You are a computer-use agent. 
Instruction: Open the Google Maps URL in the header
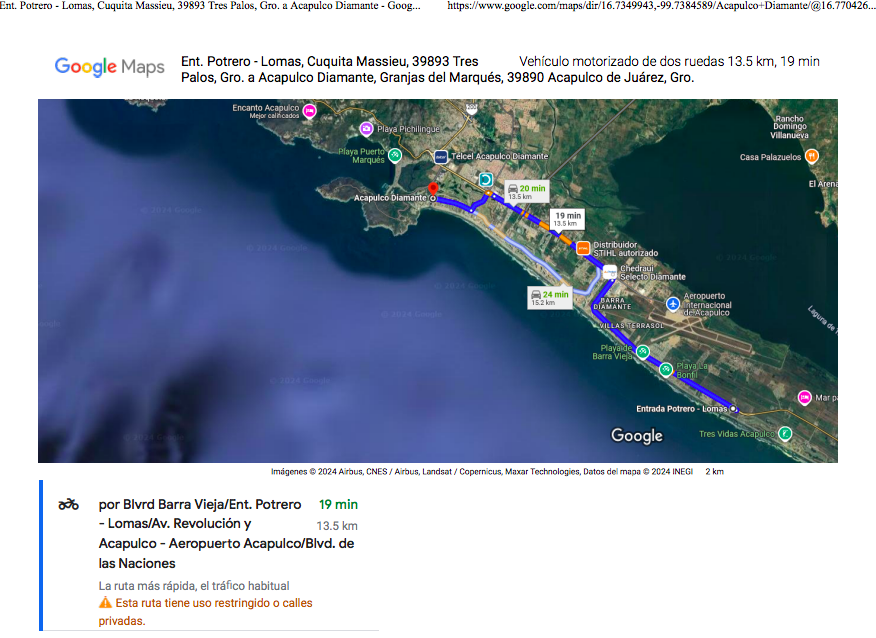(x=661, y=6)
